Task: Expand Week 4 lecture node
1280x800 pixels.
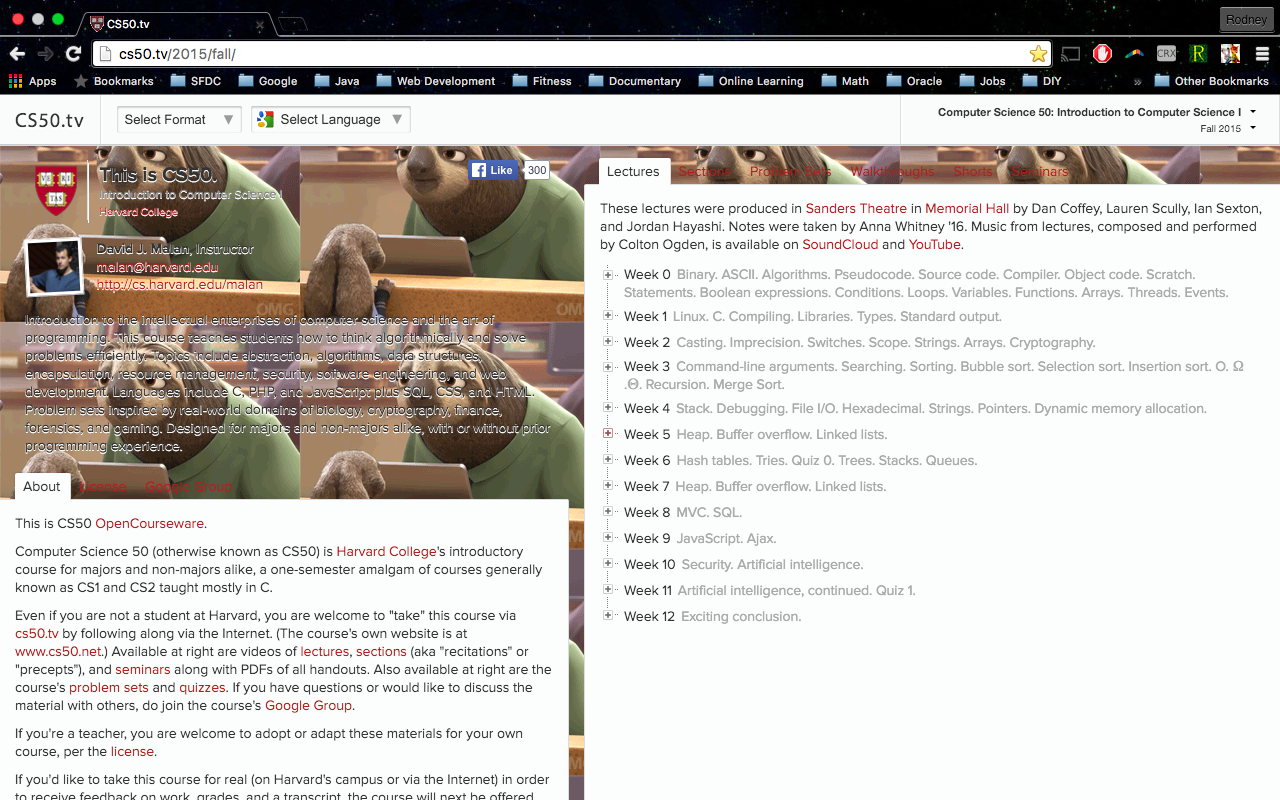Action: 608,408
